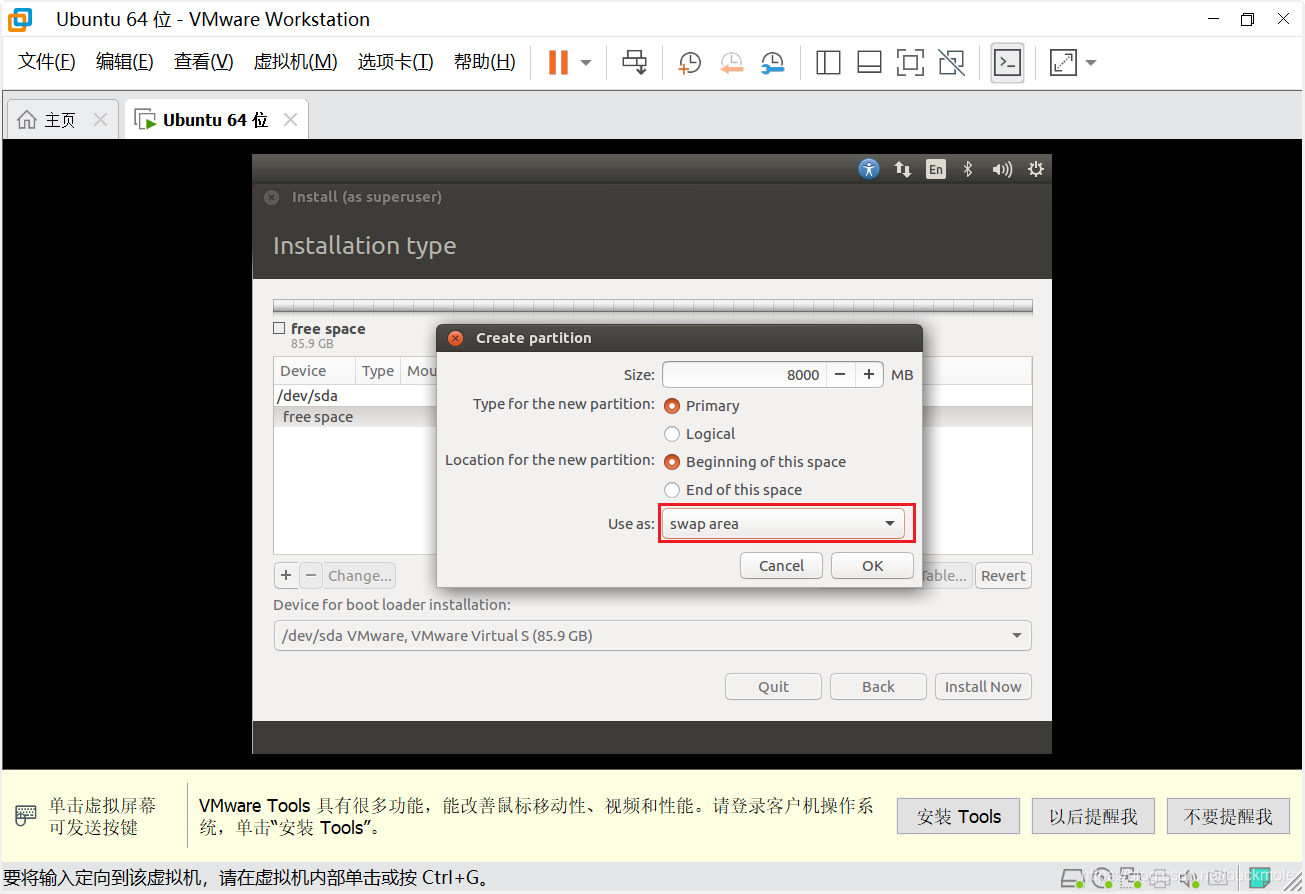Increase partition size with plus button
This screenshot has height=894, width=1305.
tap(869, 375)
